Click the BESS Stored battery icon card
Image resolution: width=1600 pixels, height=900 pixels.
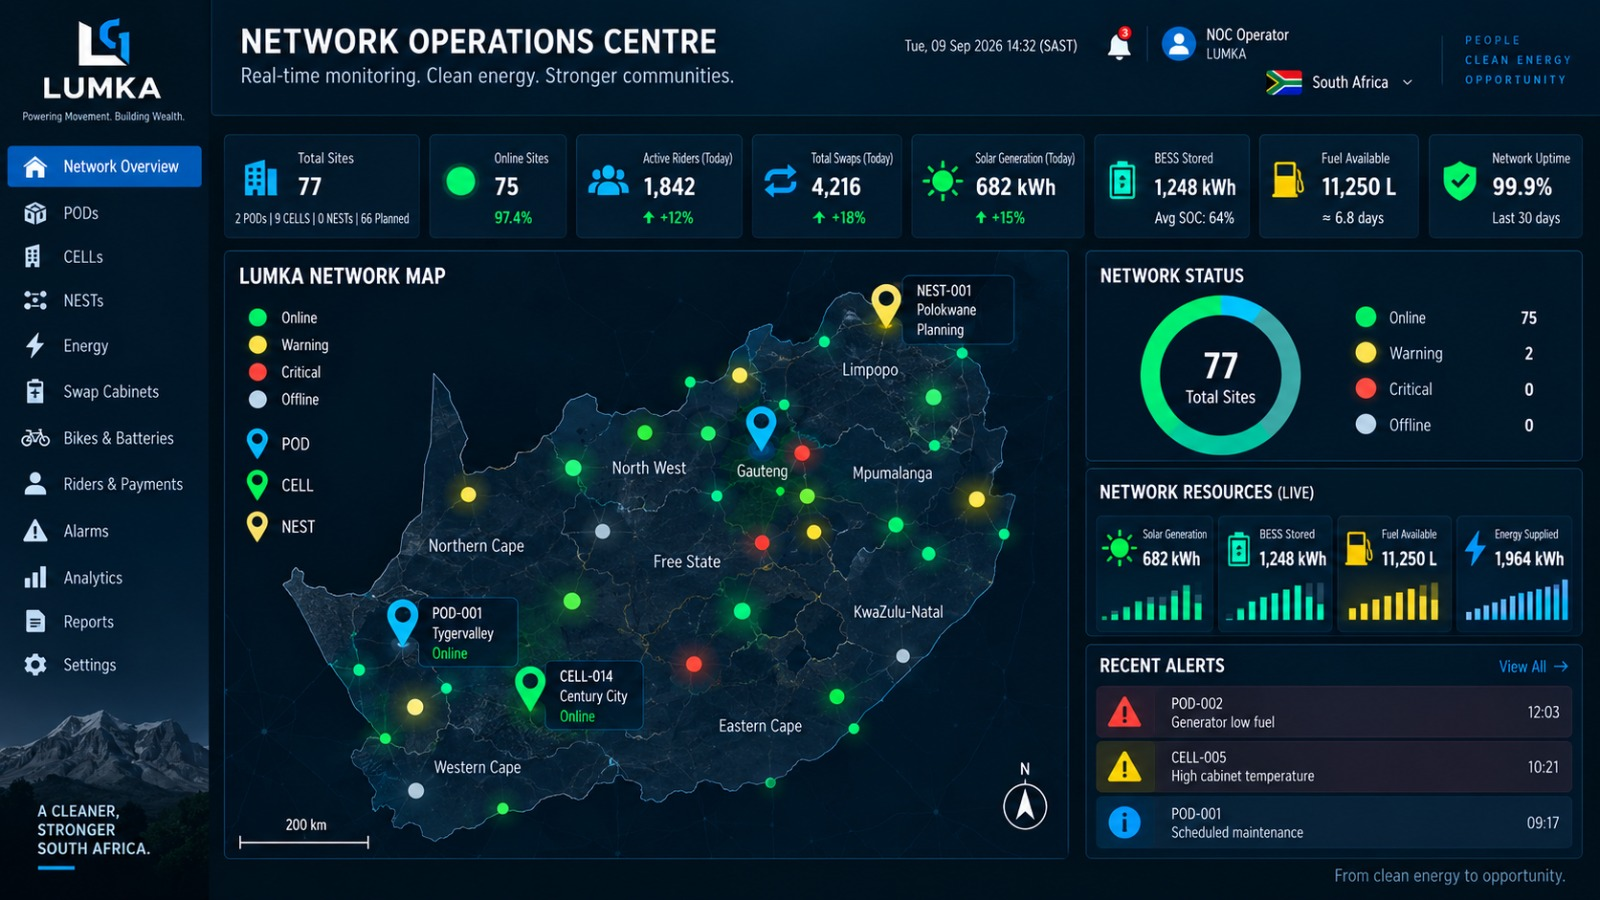pos(1122,180)
